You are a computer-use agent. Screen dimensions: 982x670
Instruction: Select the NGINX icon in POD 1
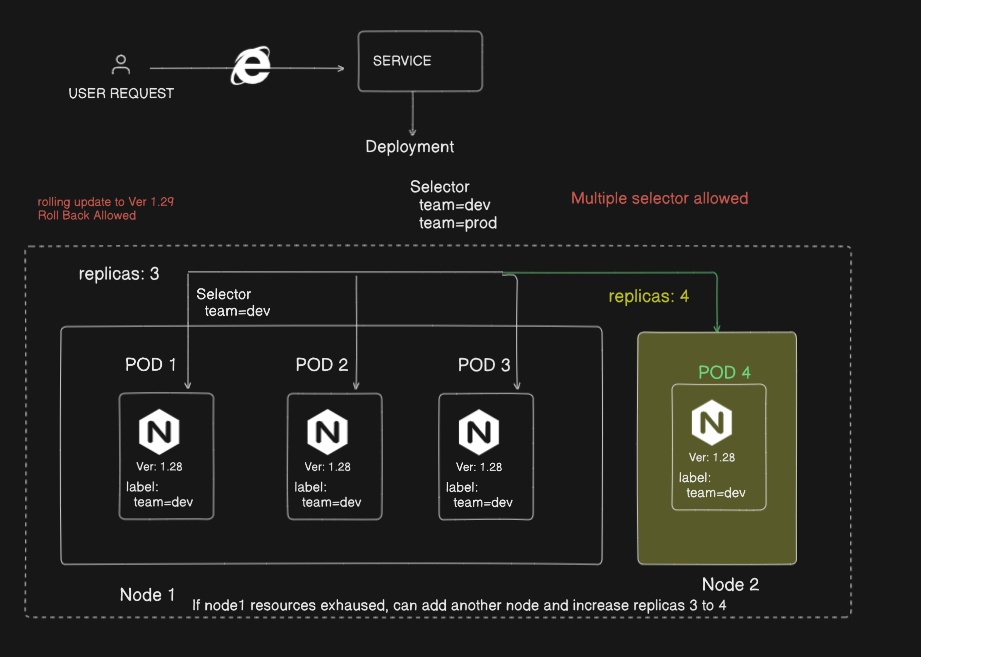click(159, 431)
